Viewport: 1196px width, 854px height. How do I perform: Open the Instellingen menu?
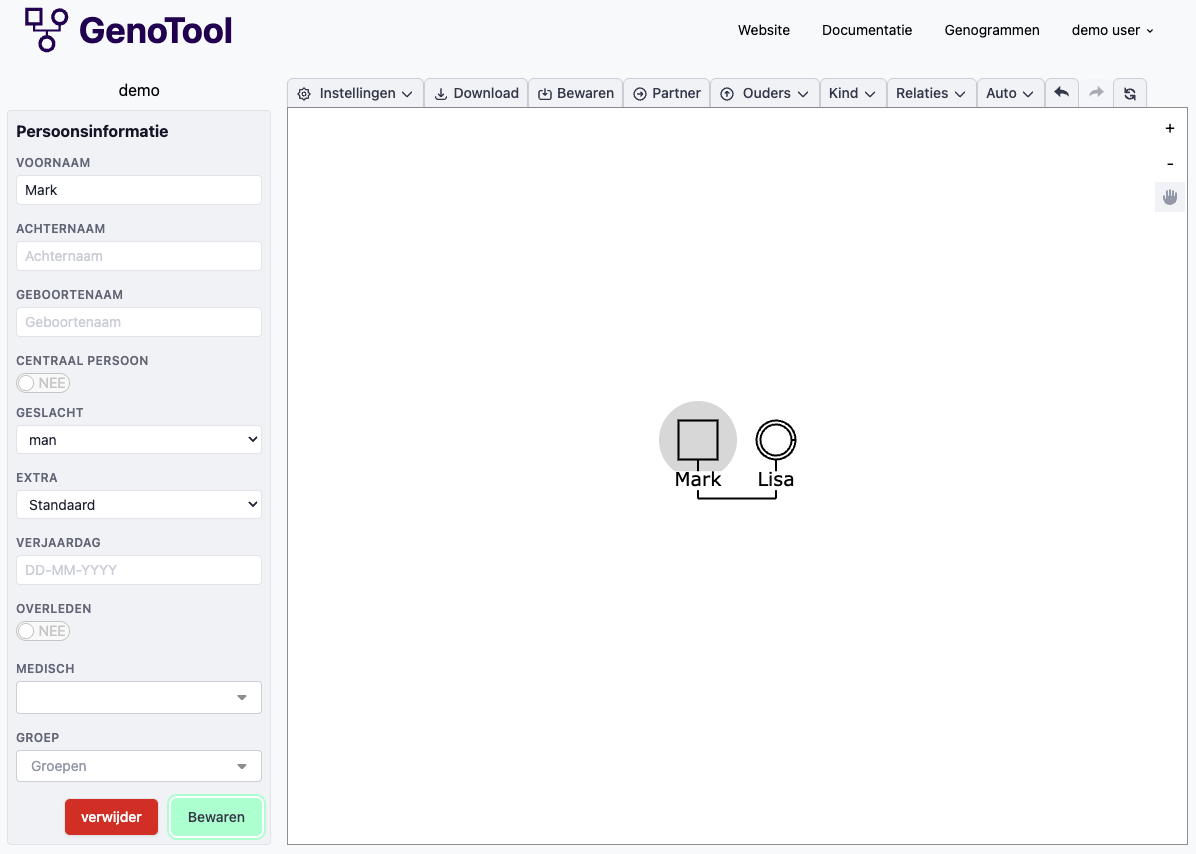(x=356, y=93)
